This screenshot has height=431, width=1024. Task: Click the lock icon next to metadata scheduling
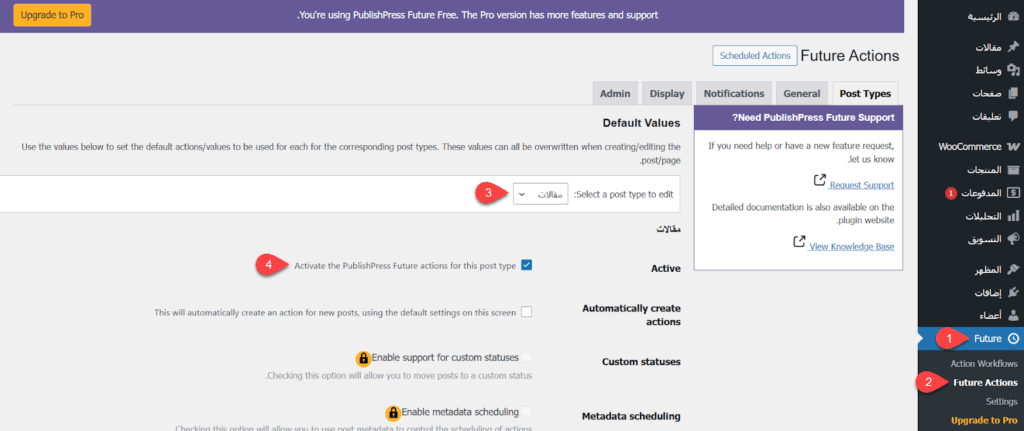392,412
